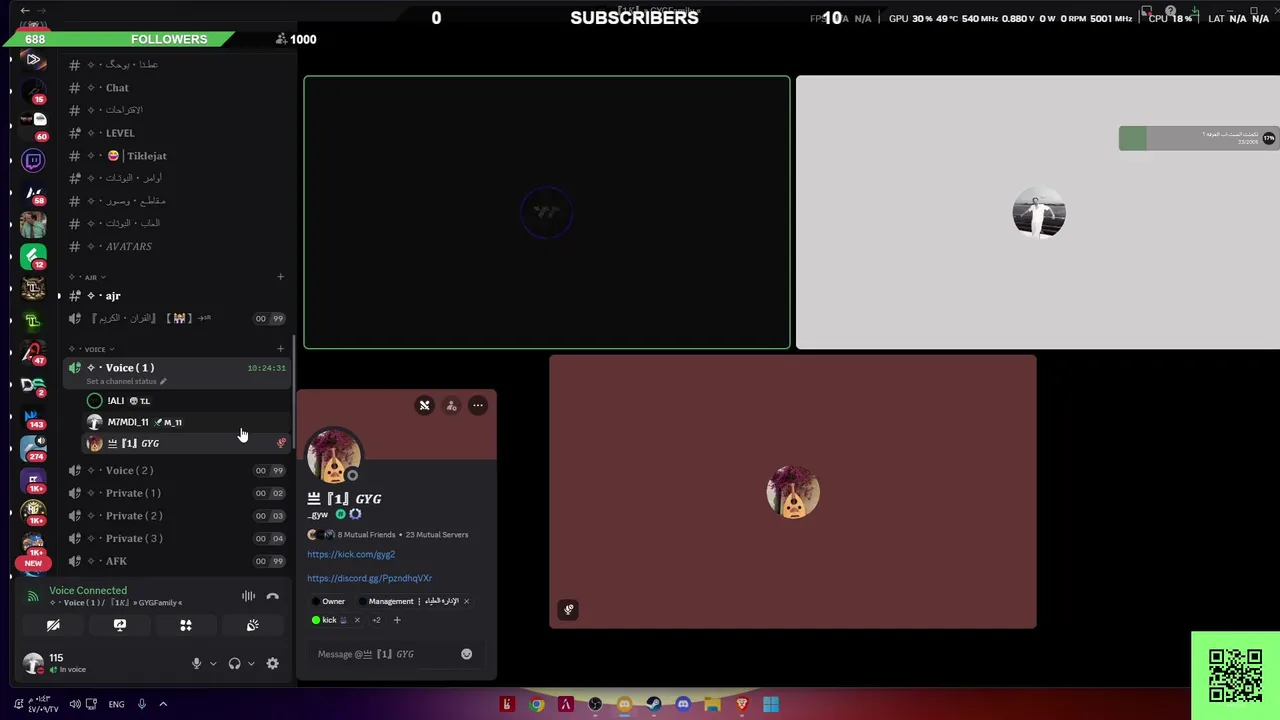Open the kick.com/gyg2 link
The image size is (1280, 720).
pos(351,554)
